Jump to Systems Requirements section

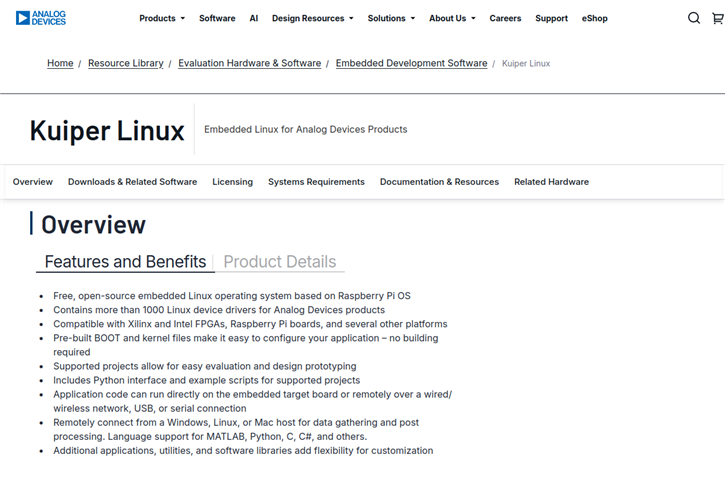point(316,182)
